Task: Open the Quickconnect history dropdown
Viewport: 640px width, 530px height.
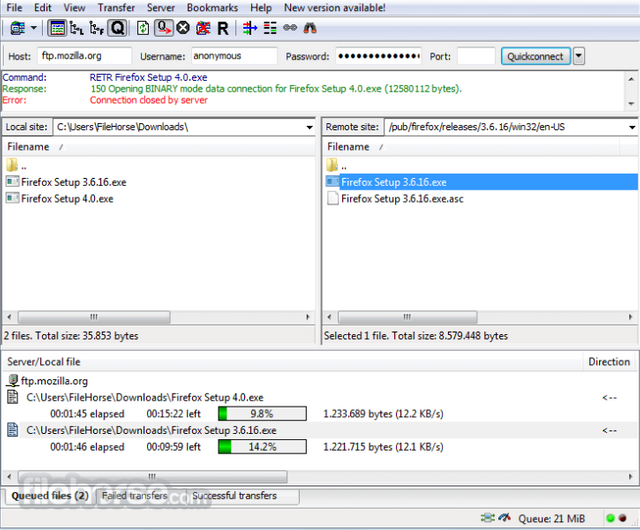Action: 579,56
